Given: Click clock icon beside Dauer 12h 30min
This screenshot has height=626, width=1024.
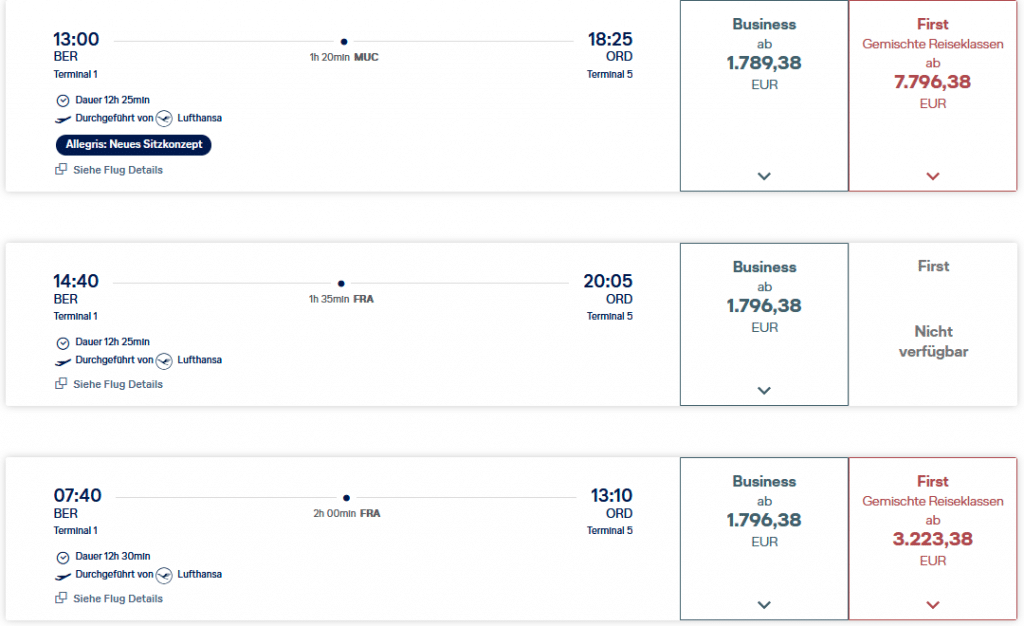Looking at the screenshot, I should 63,557.
